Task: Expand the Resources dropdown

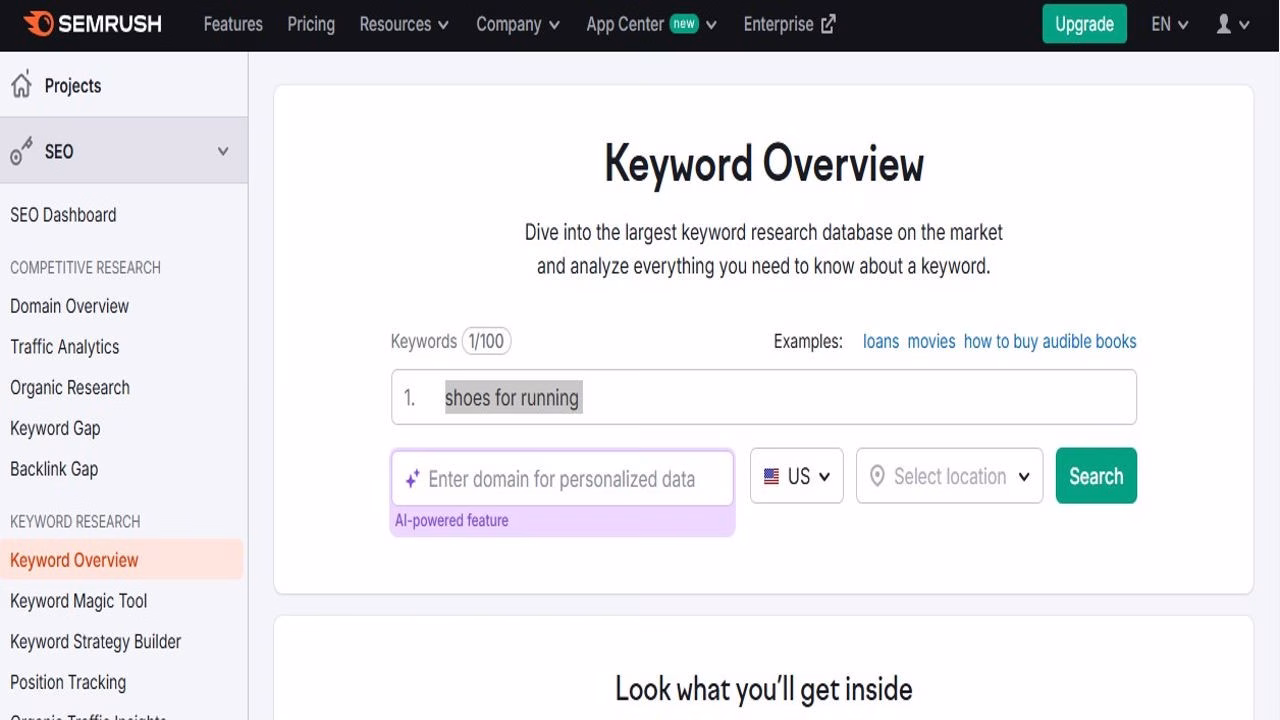Action: coord(404,24)
